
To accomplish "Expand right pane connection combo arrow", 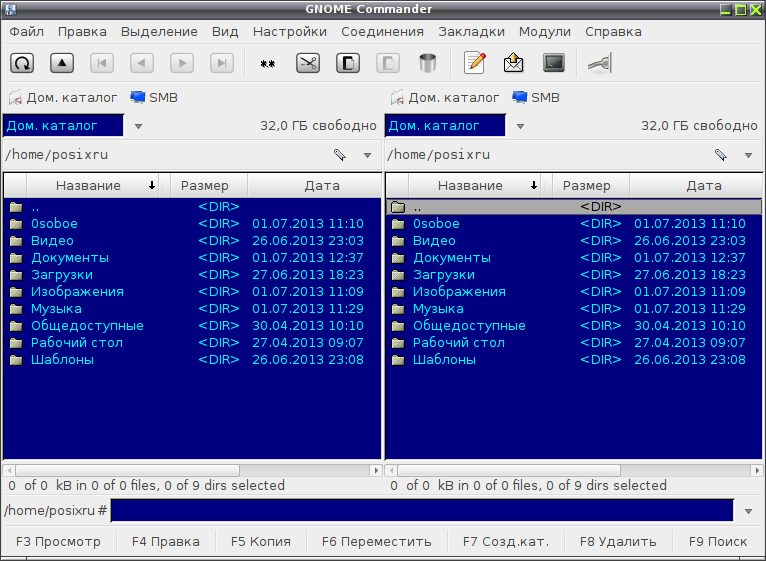I will click(x=520, y=126).
